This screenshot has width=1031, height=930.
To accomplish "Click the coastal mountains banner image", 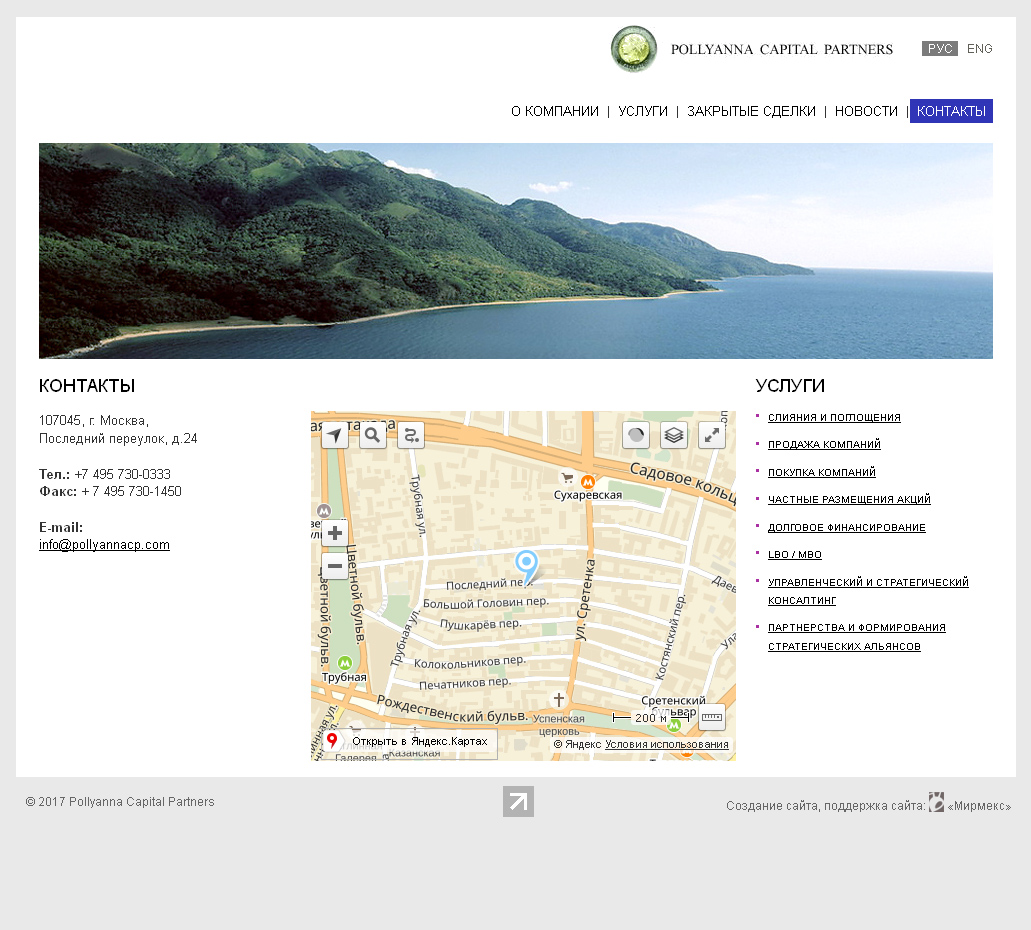I will [x=516, y=251].
